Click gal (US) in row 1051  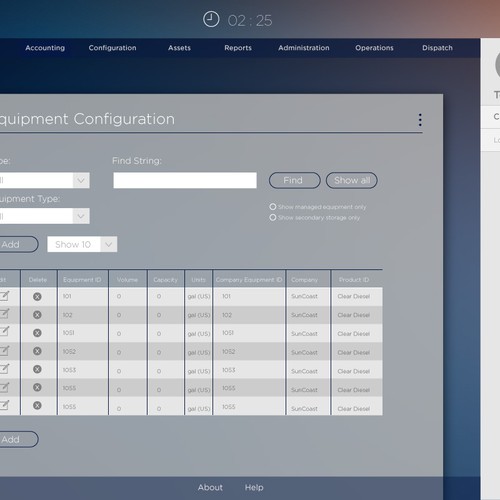pos(199,334)
